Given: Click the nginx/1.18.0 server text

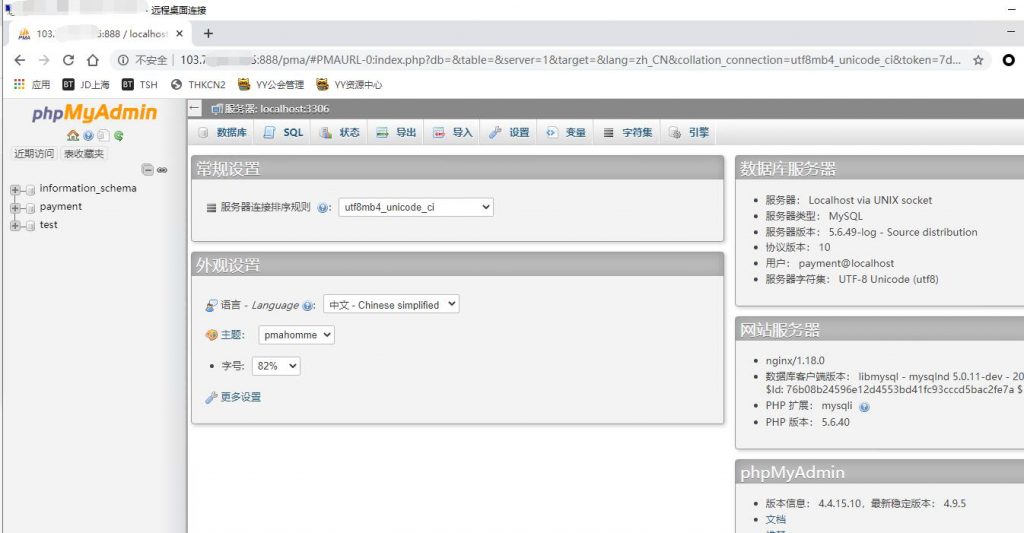Looking at the screenshot, I should [795, 361].
